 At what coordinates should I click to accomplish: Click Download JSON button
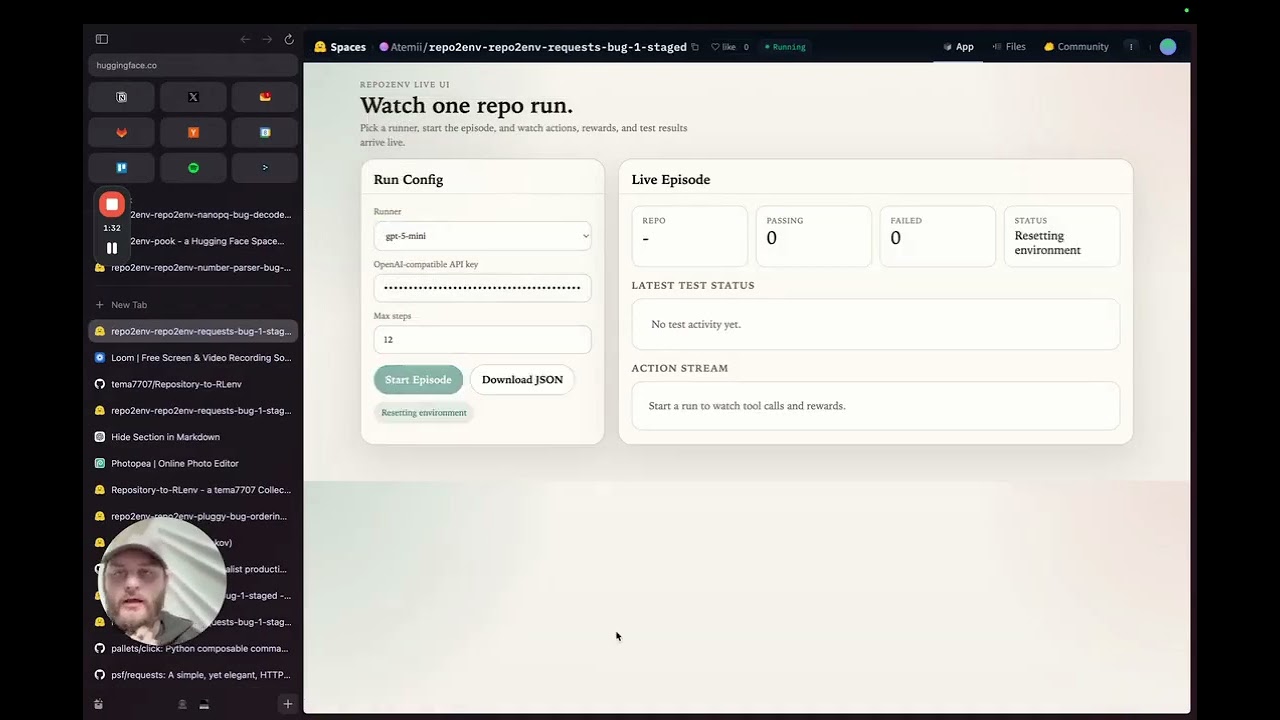(522, 380)
